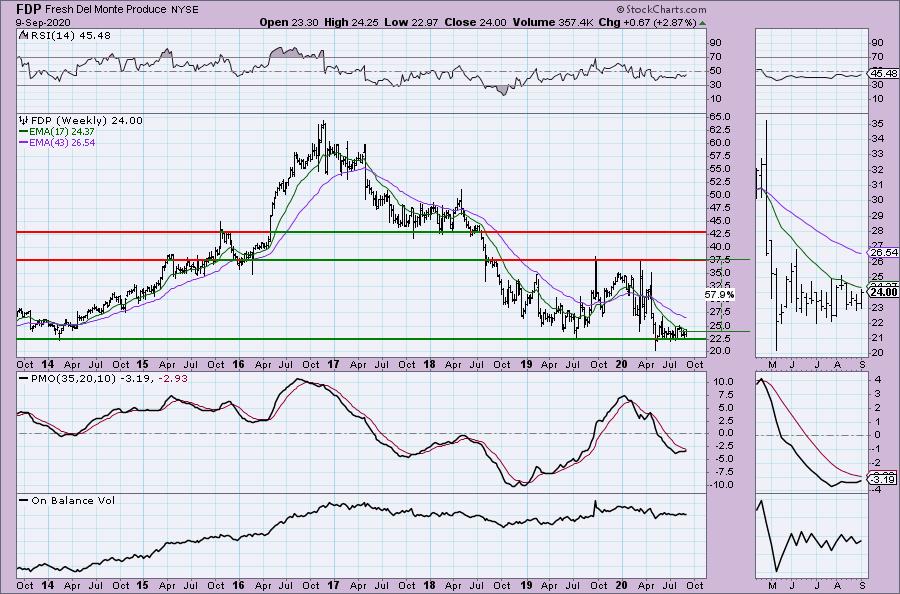Screen dimensions: 900x594
Task: Click the Volume 357.4K readout
Action: coord(552,22)
